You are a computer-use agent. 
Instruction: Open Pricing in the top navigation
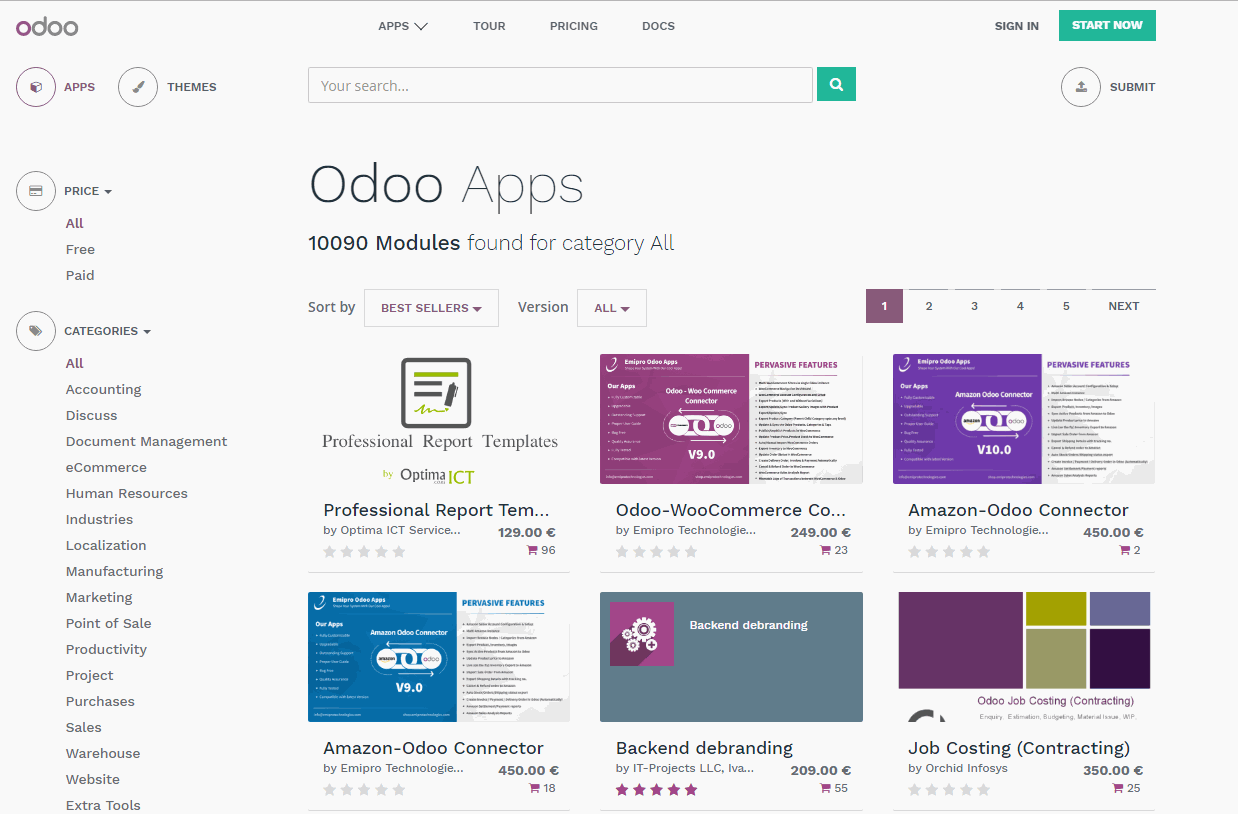[574, 26]
